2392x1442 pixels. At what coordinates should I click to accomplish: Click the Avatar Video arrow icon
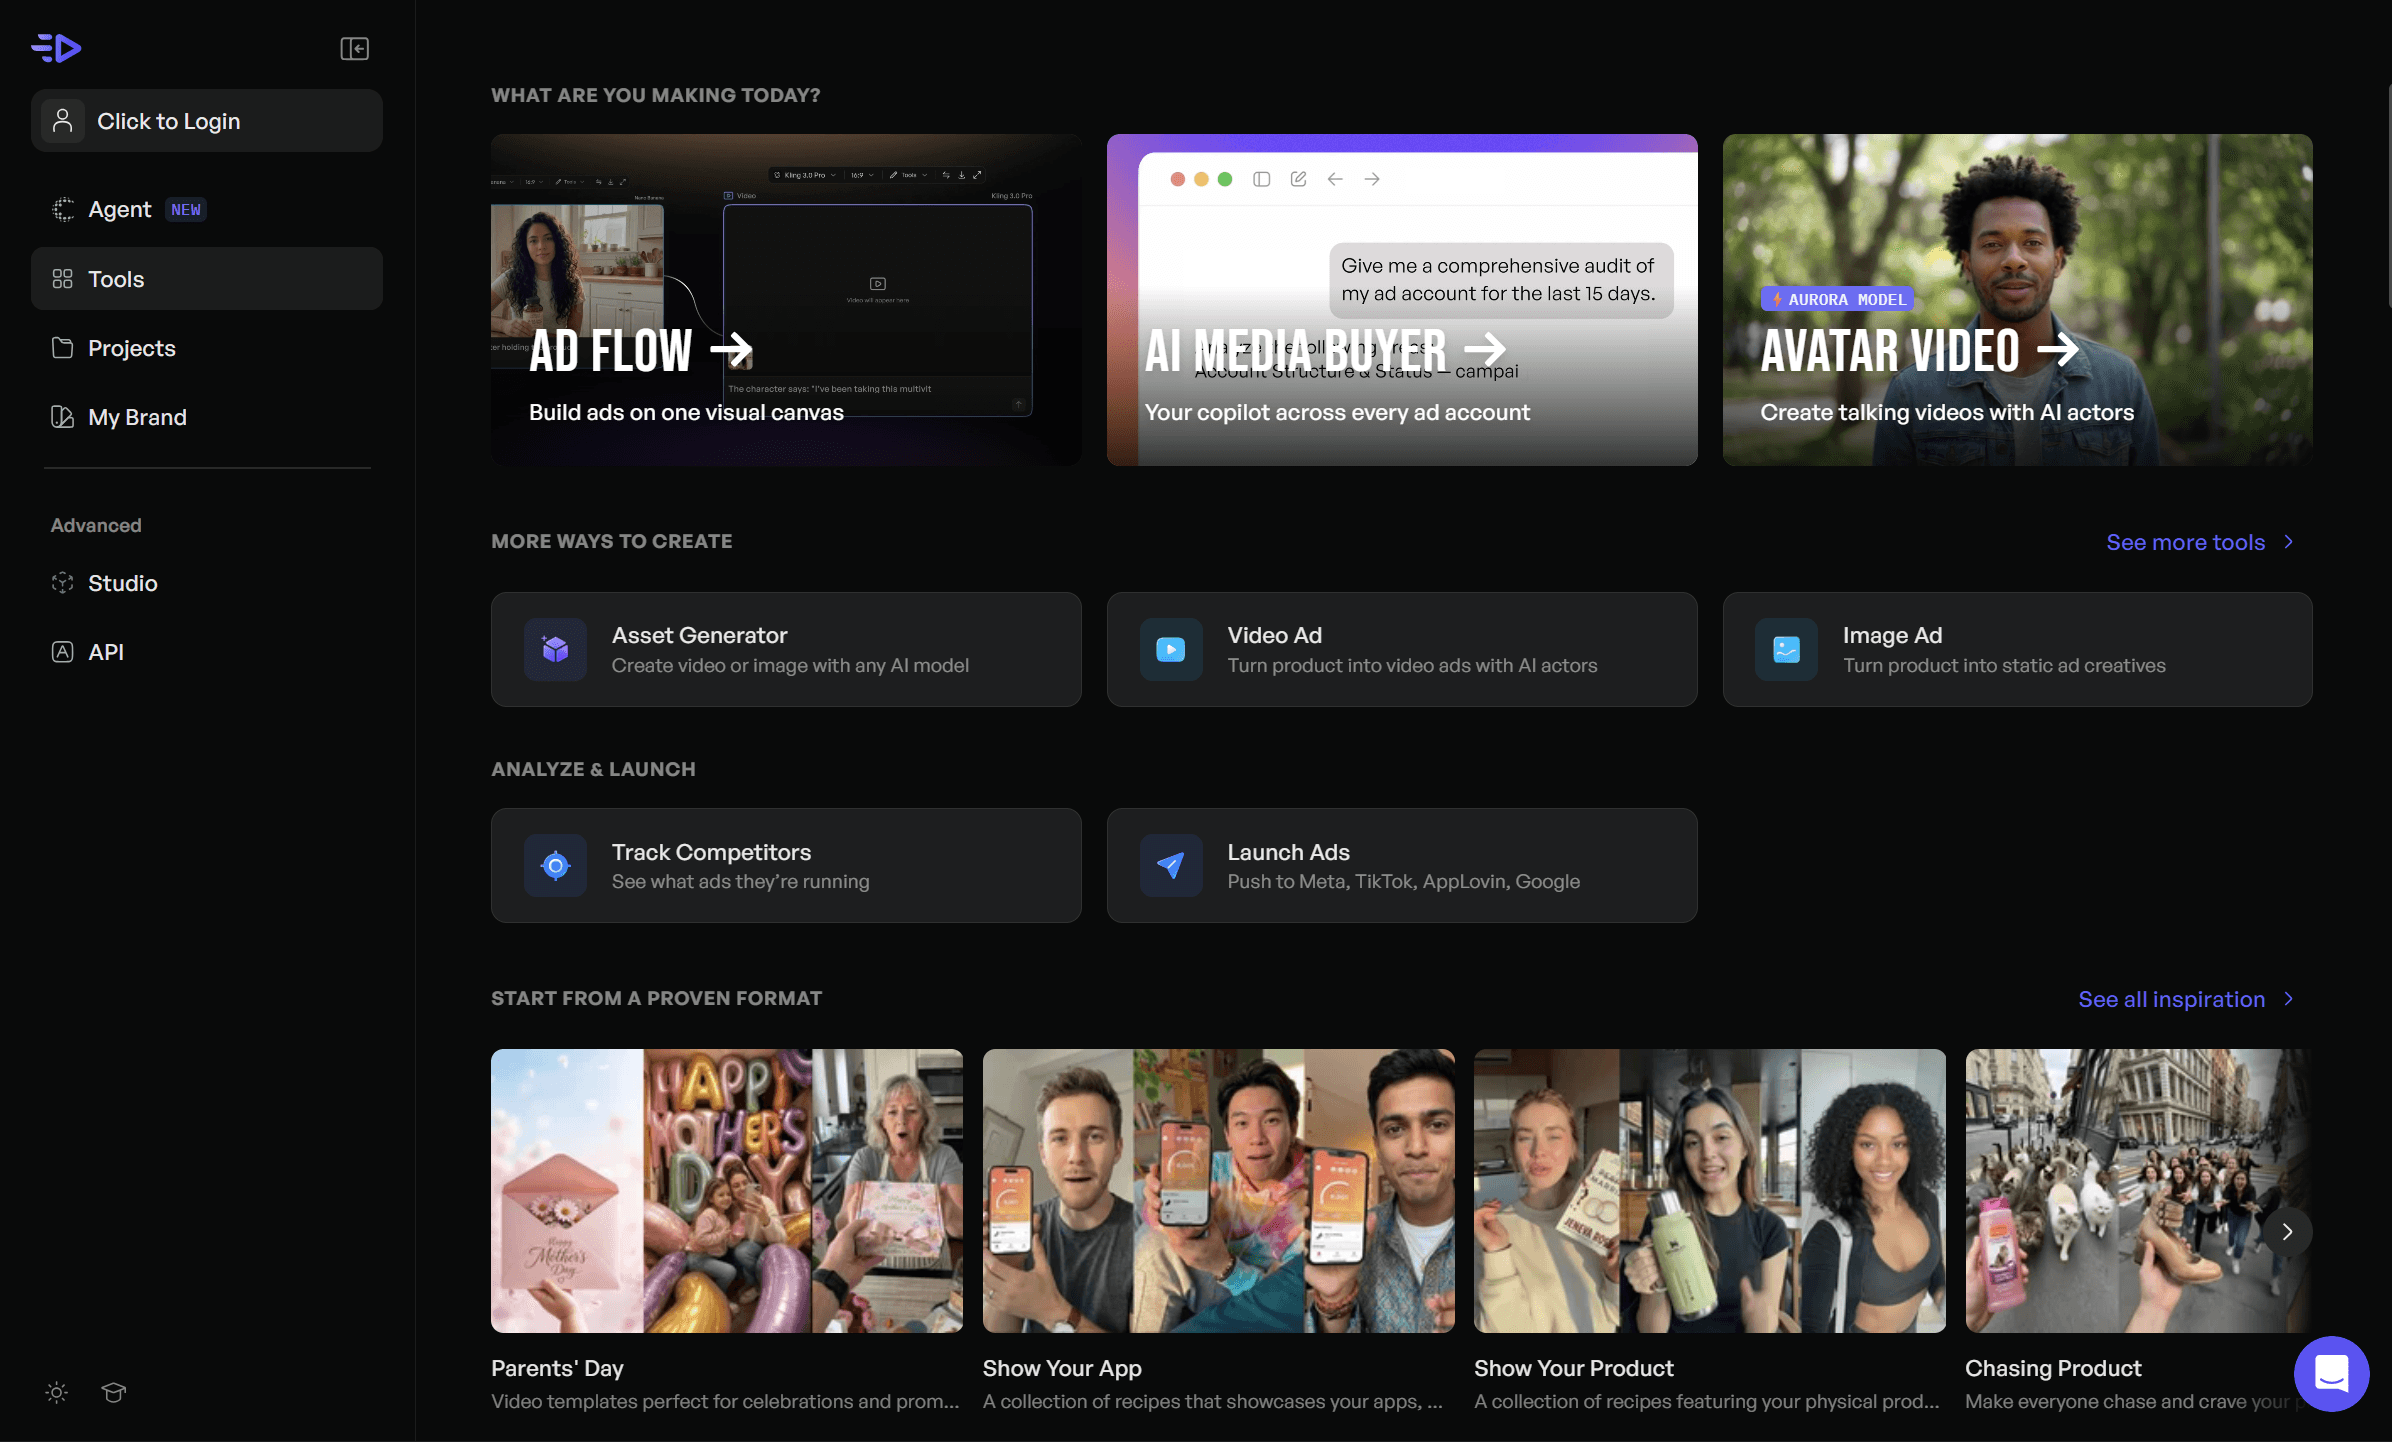2058,350
